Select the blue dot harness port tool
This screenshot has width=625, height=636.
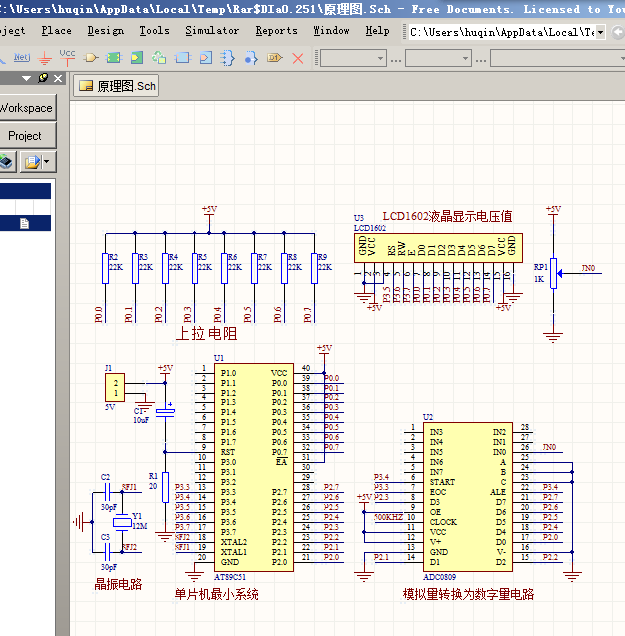click(251, 58)
